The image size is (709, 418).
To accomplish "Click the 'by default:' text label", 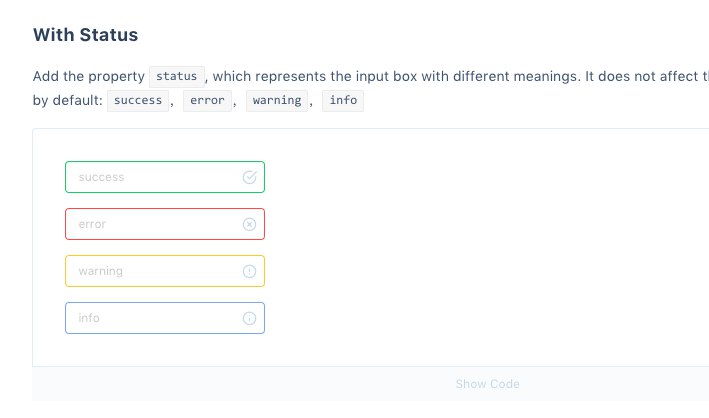I will tap(68, 100).
